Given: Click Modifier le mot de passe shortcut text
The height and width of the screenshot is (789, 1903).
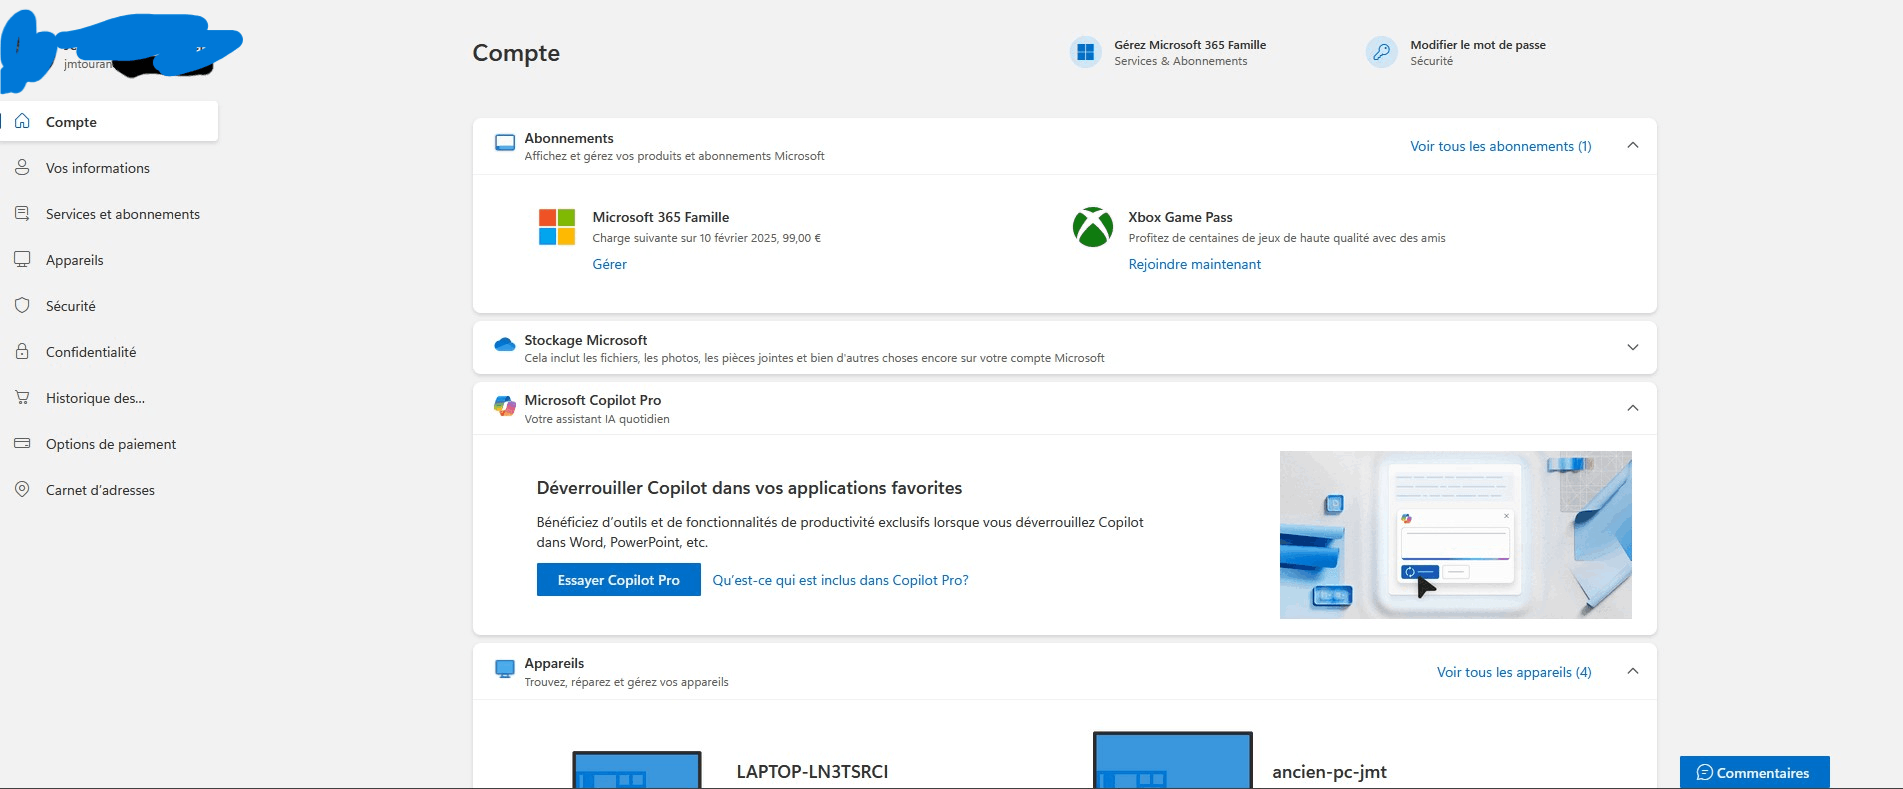Looking at the screenshot, I should [1478, 45].
